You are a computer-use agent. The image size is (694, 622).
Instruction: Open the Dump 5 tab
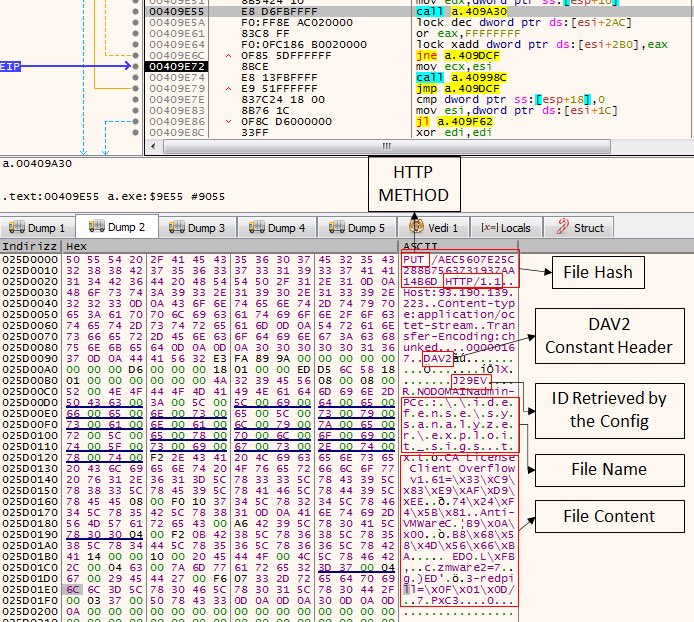point(357,228)
